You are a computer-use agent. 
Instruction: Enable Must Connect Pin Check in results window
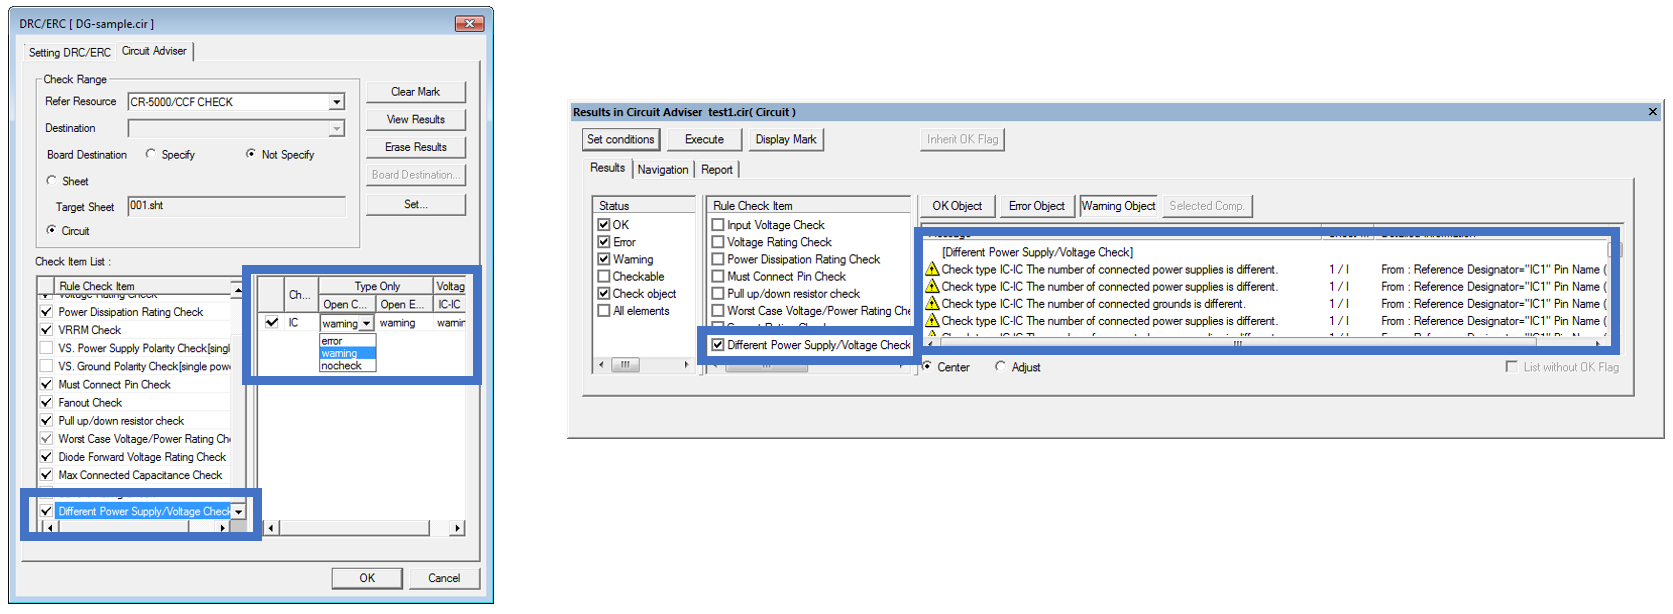coord(718,276)
